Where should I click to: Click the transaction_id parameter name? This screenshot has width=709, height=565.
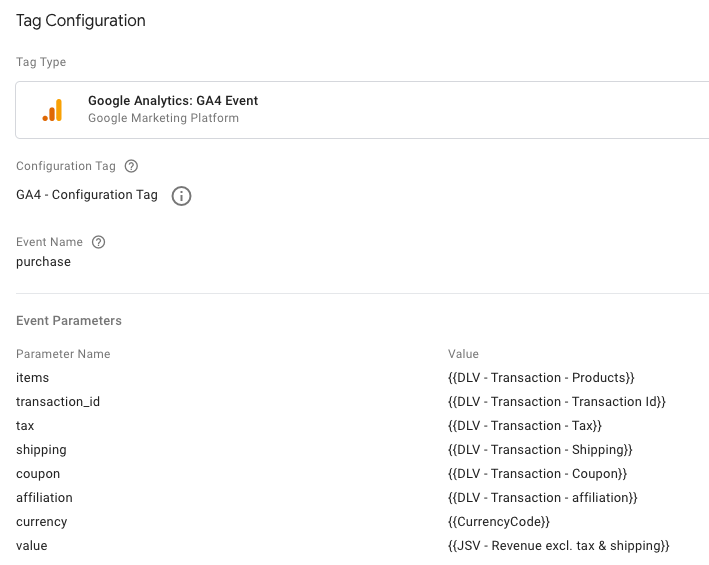tap(58, 402)
